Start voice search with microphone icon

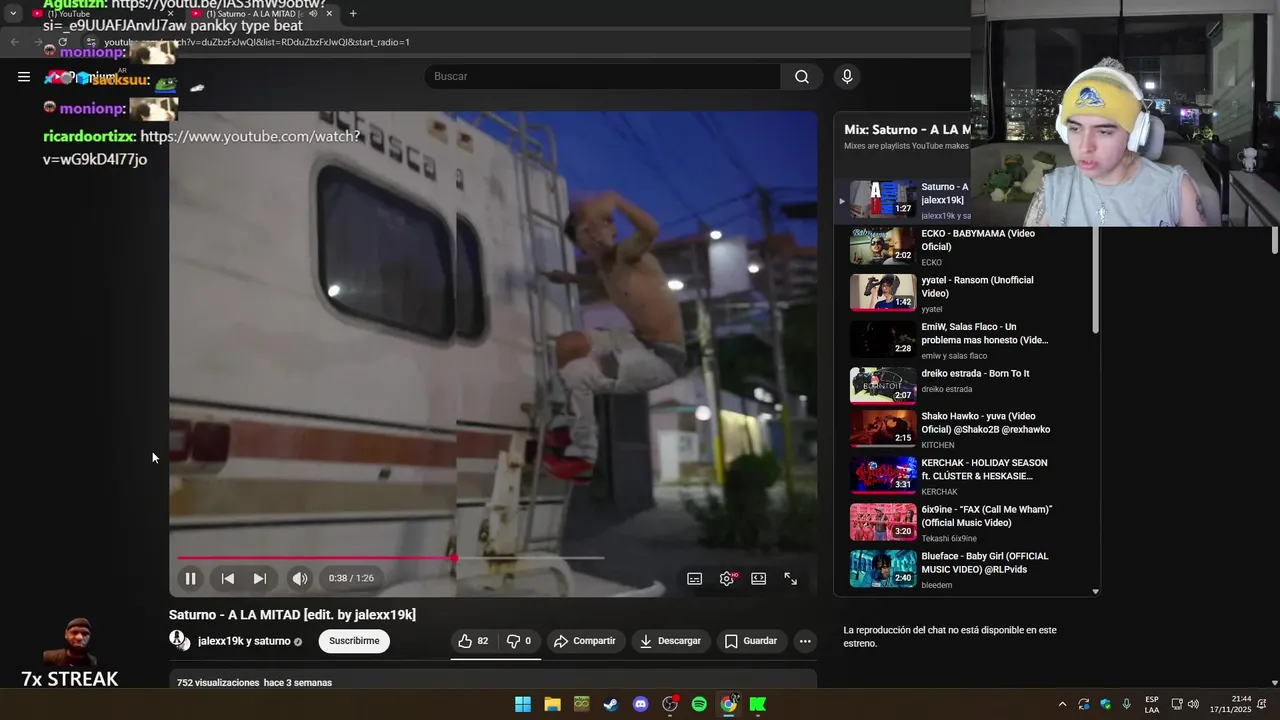point(847,76)
